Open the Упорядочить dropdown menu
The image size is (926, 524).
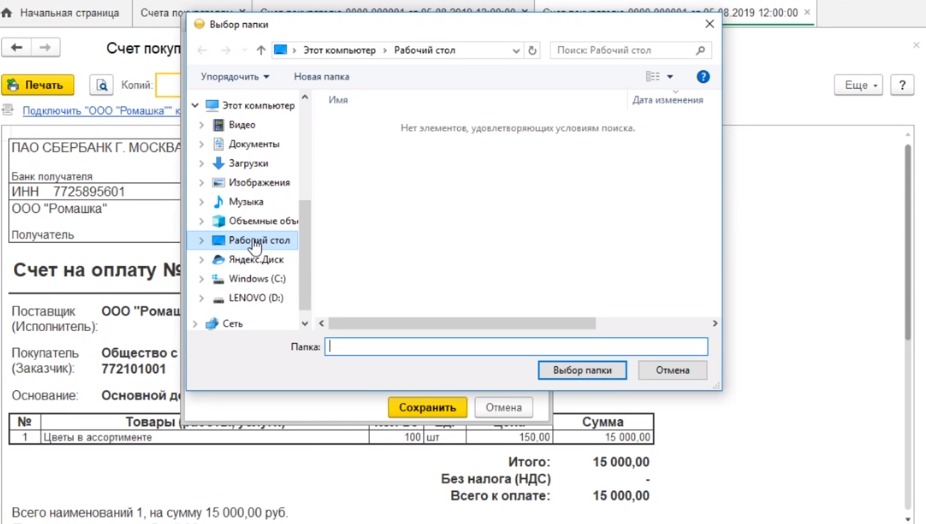[235, 77]
